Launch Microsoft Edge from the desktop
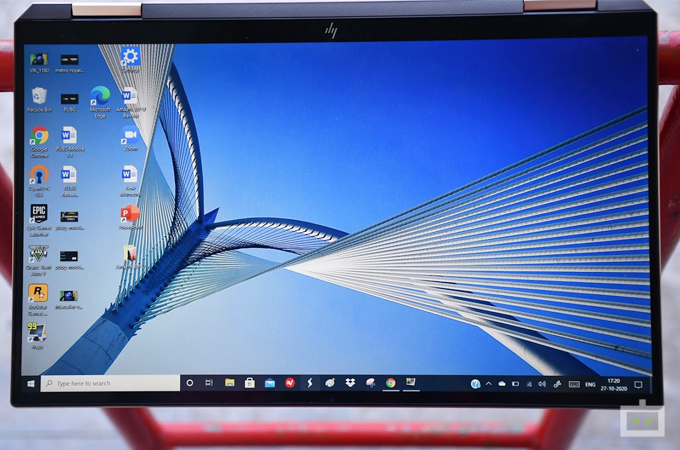Viewport: 680px width, 450px height. pos(100,102)
